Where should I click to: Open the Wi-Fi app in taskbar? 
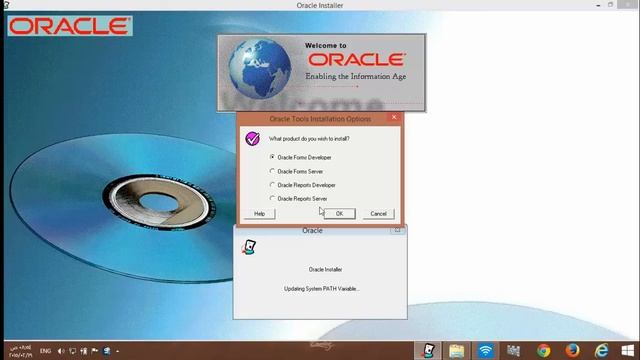click(x=485, y=351)
